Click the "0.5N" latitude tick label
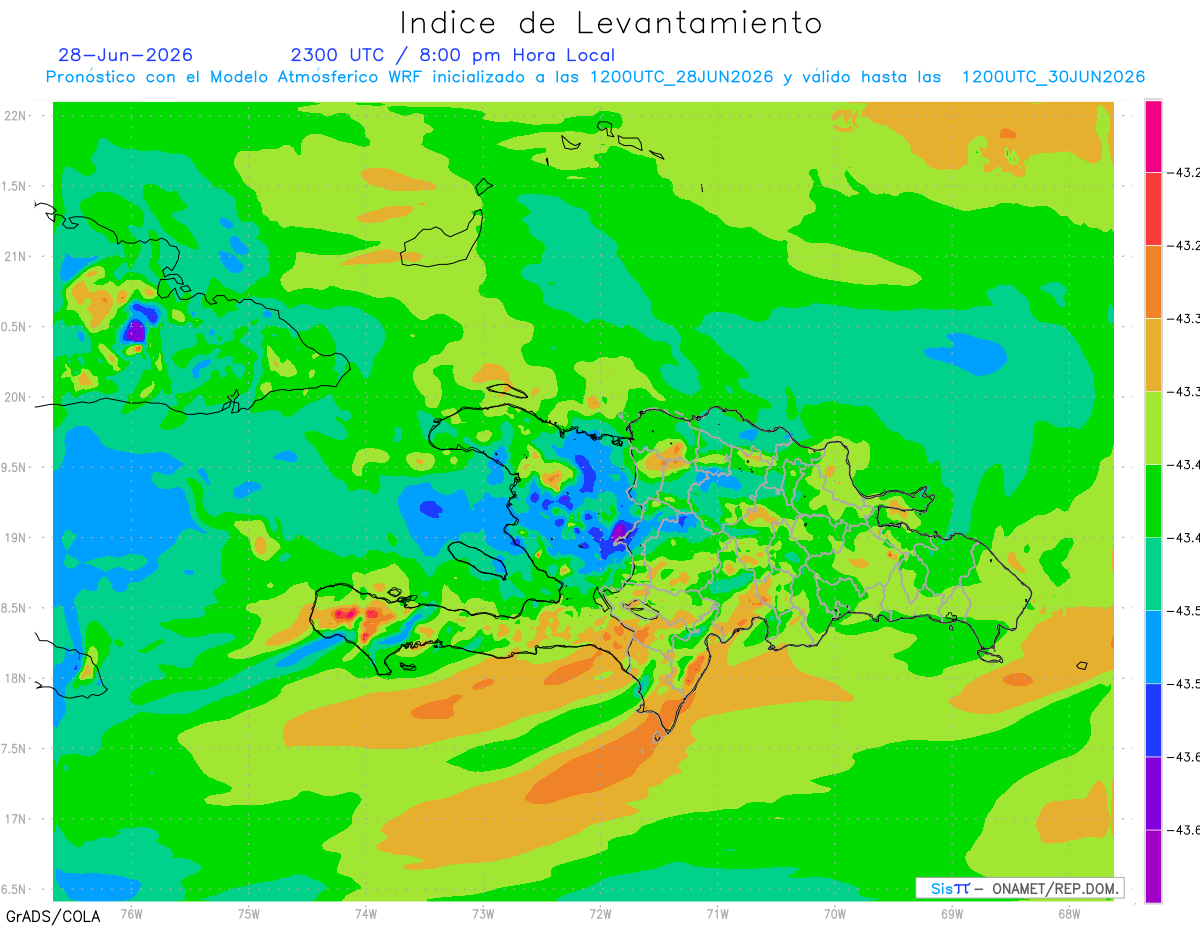The width and height of the screenshot is (1200, 927). coord(14,327)
